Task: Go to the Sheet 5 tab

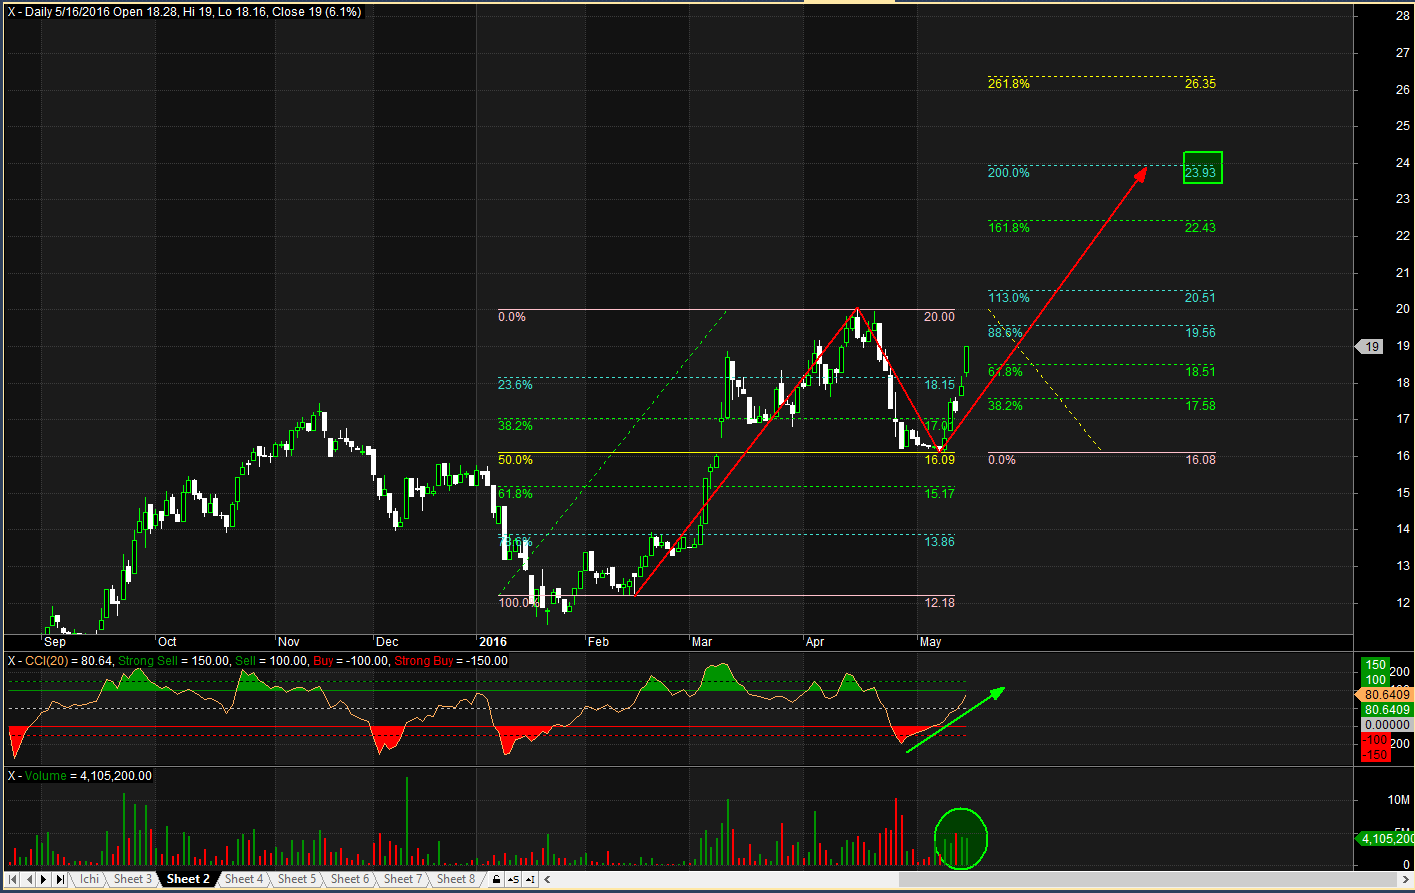Action: point(297,879)
